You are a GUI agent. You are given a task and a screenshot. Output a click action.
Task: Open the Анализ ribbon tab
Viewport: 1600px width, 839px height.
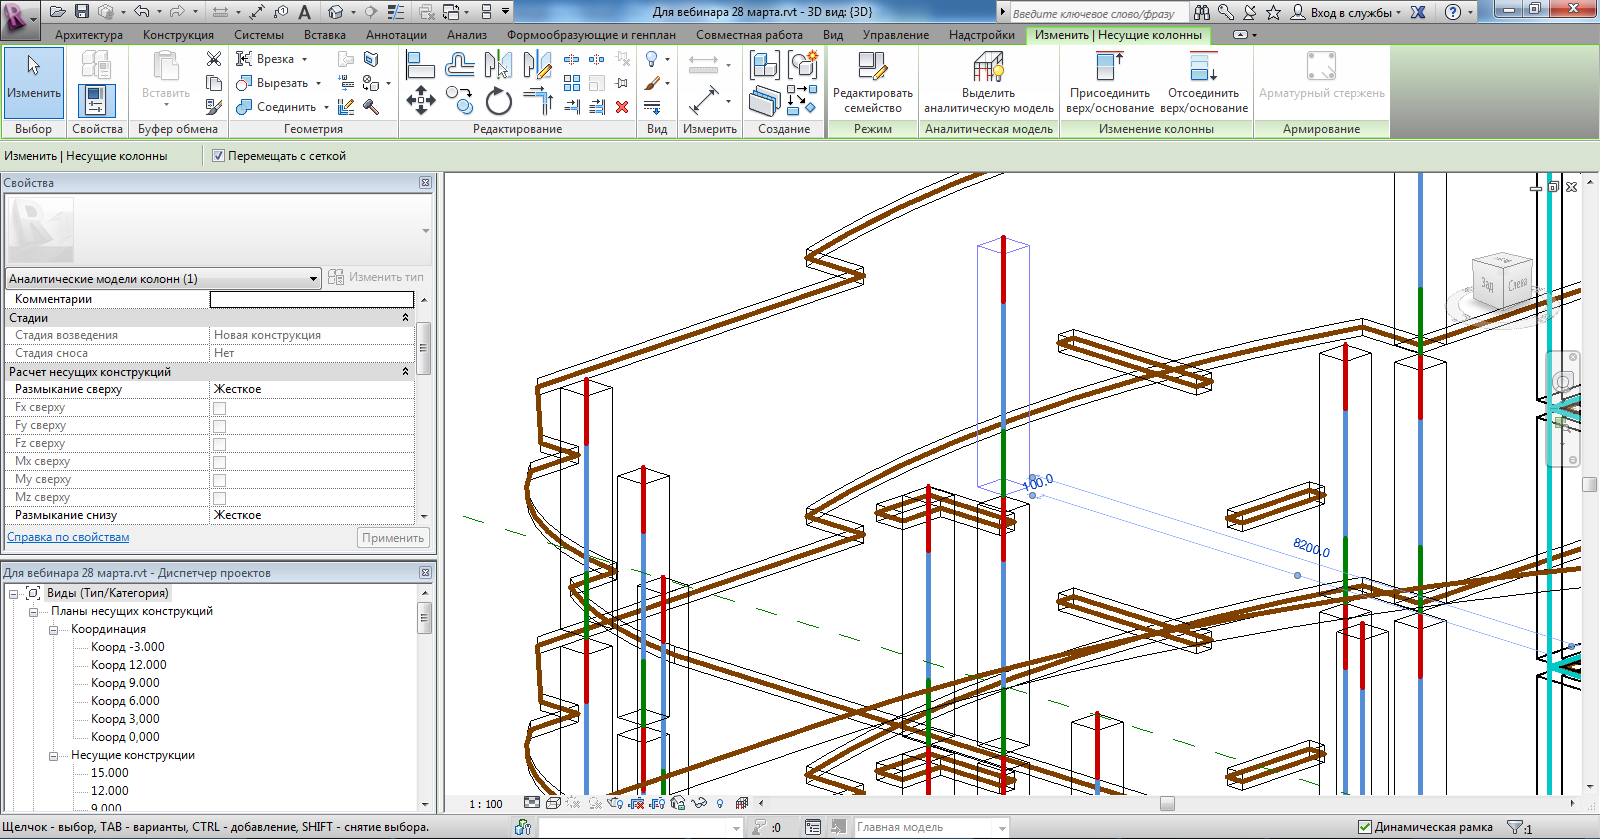[x=467, y=35]
